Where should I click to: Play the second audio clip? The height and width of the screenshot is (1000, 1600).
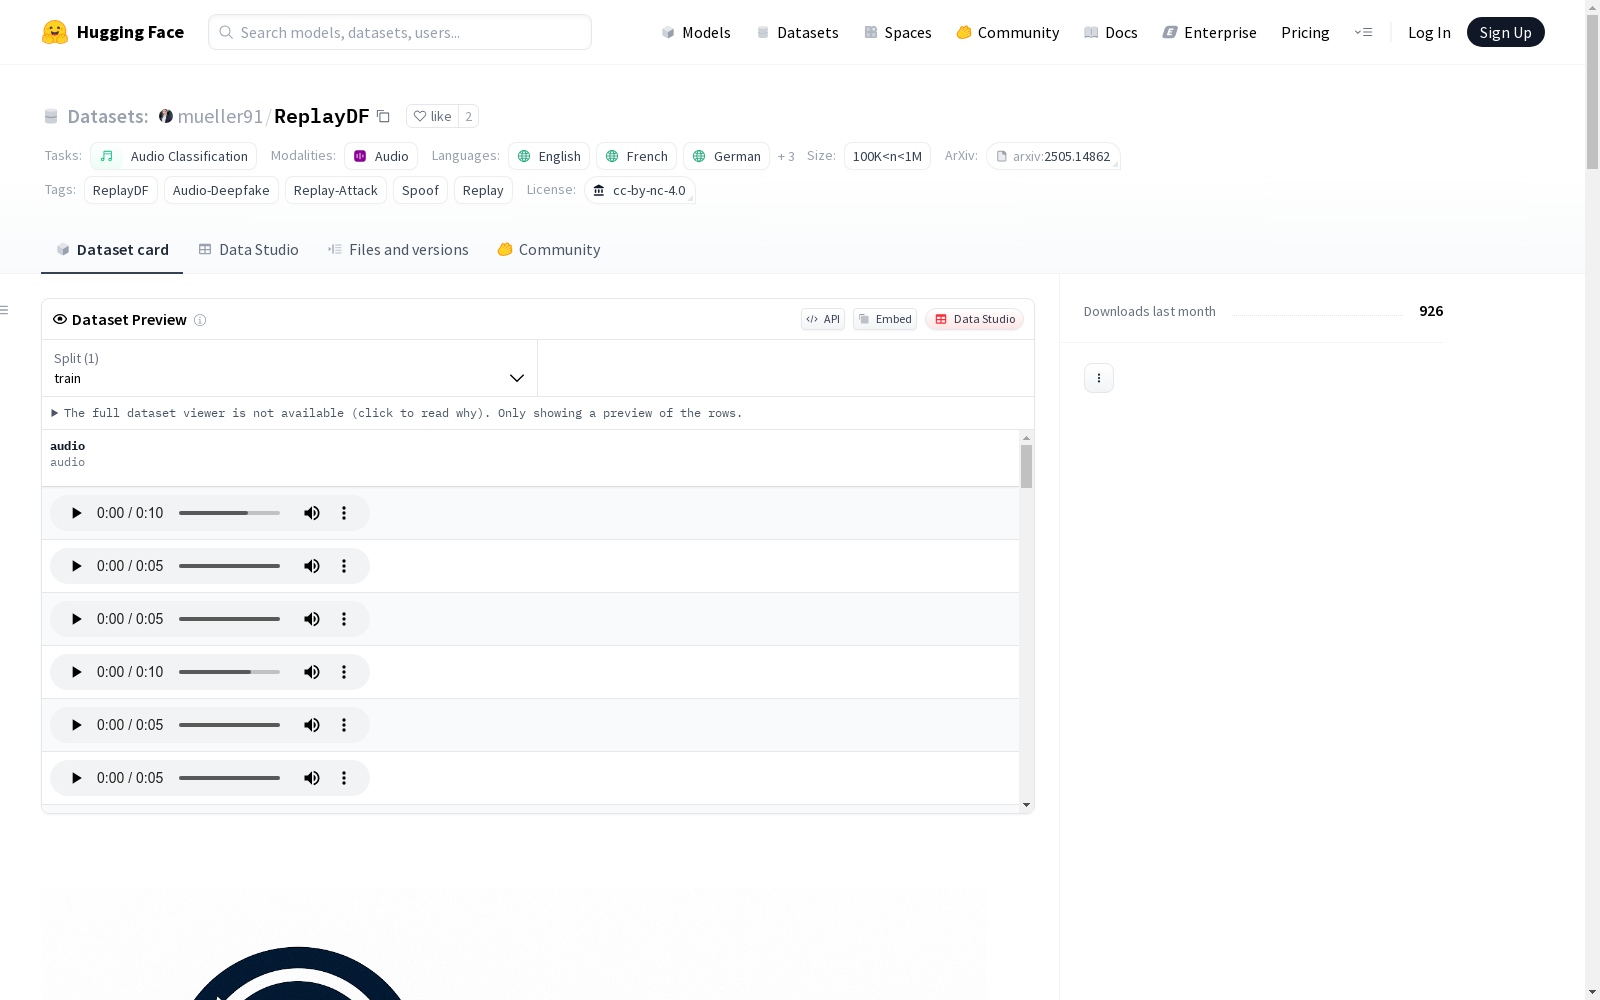tap(76, 566)
